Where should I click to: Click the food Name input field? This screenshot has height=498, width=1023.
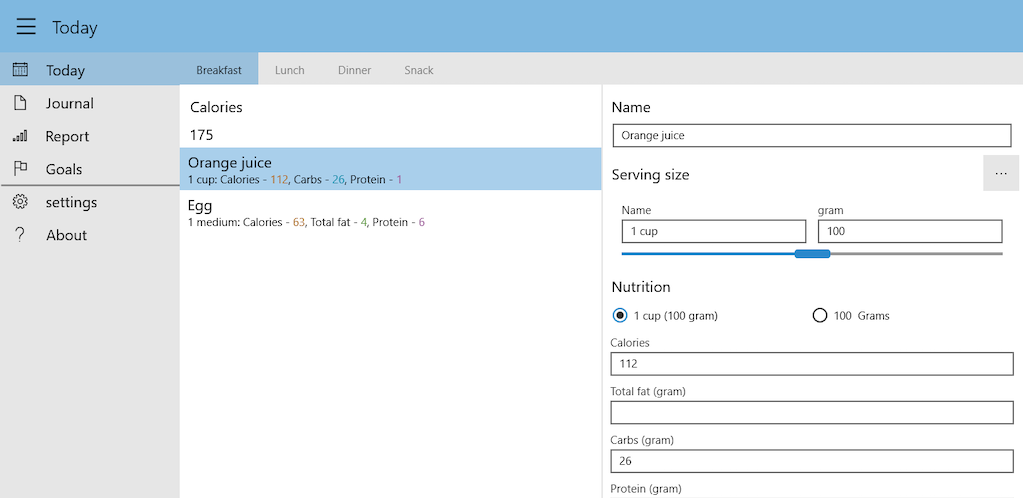pyautogui.click(x=811, y=136)
